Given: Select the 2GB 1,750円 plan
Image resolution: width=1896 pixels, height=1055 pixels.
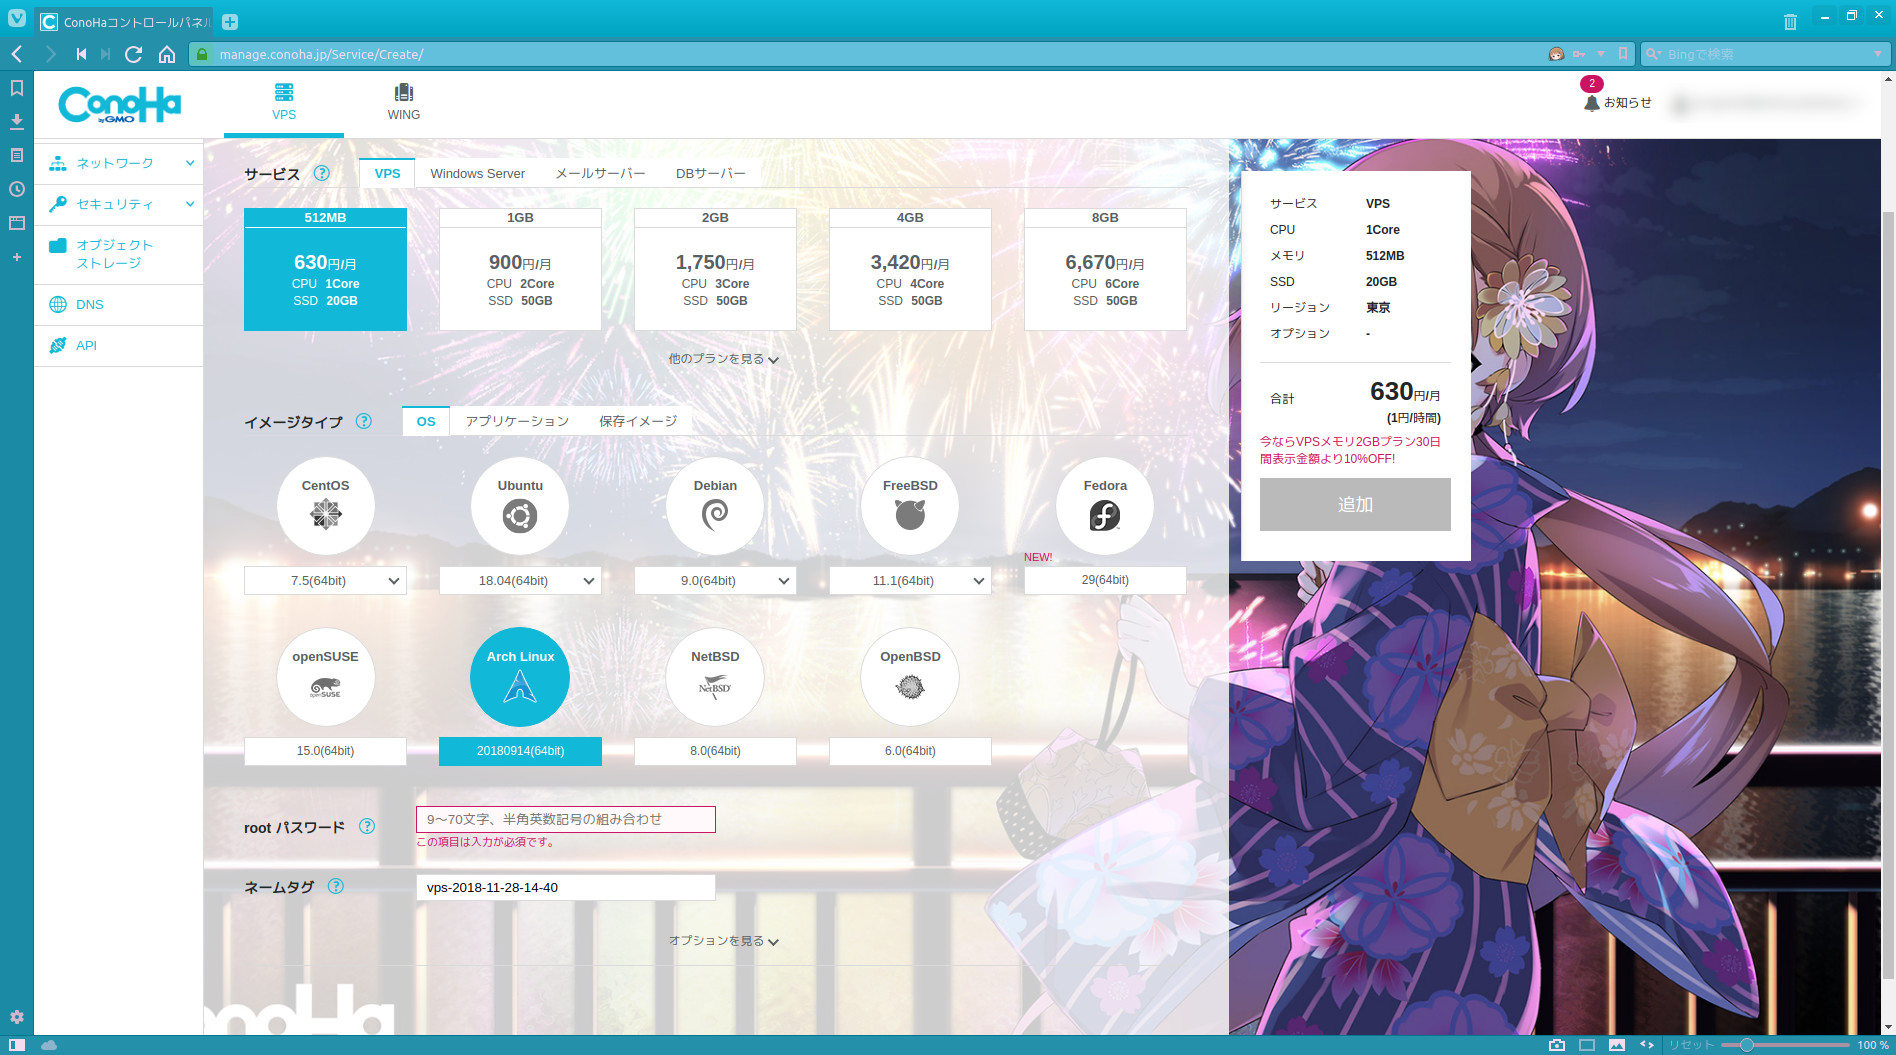Looking at the screenshot, I should point(715,269).
